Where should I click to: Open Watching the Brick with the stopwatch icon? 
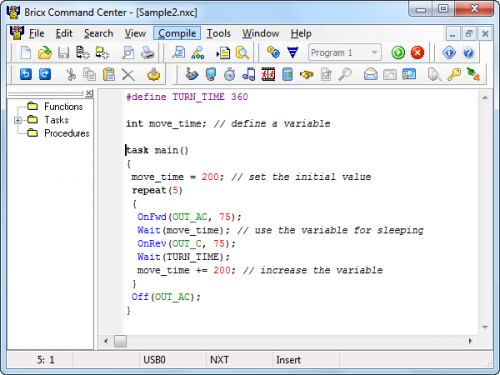pyautogui.click(x=230, y=74)
